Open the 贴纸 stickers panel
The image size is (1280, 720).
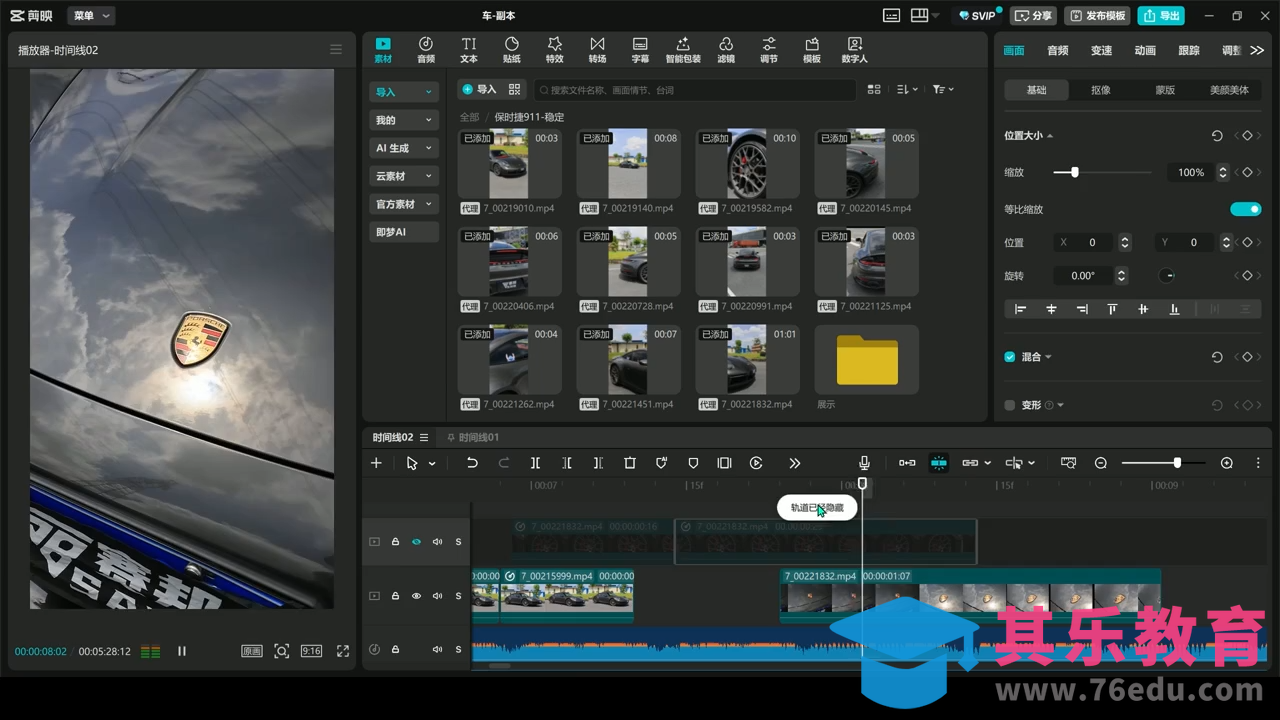[x=511, y=50]
